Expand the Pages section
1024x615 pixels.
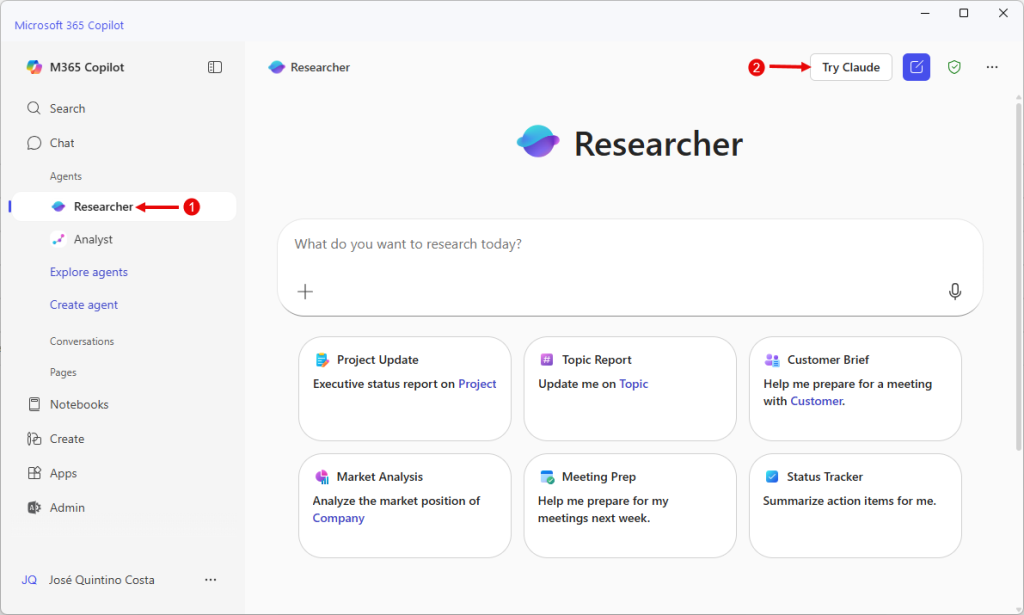click(63, 372)
